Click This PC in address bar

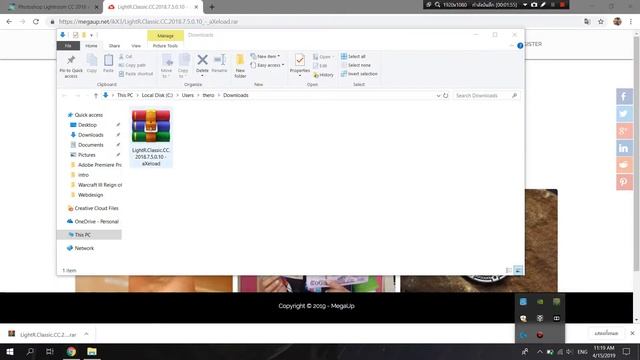pyautogui.click(x=125, y=95)
